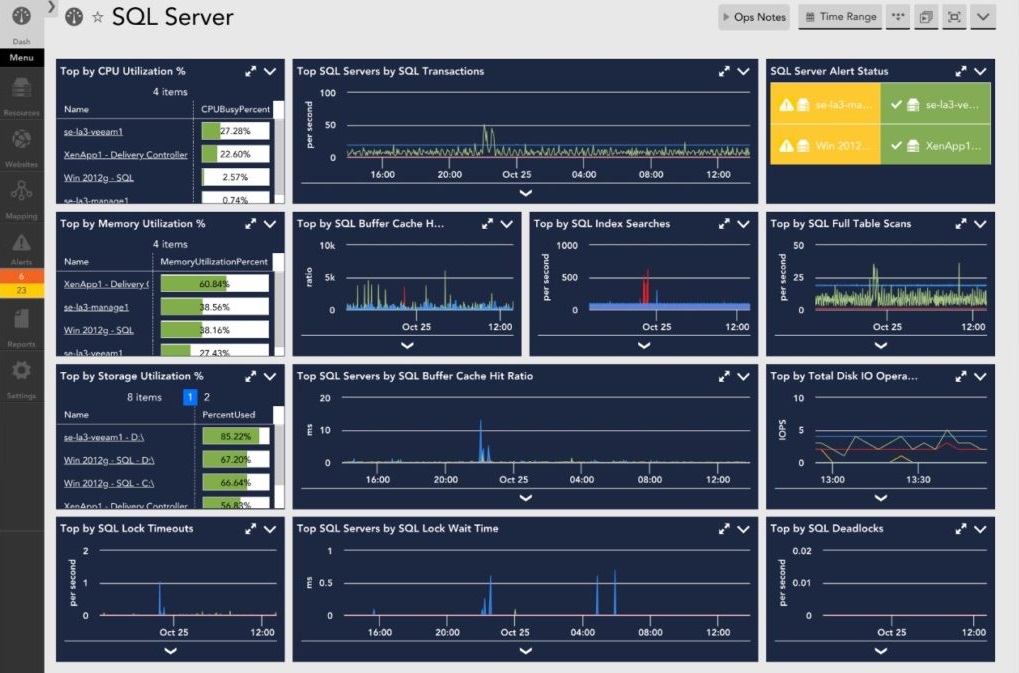Viewport: 1019px width, 673px height.
Task: Go to page 2 of Storage Utilization
Action: pos(207,397)
